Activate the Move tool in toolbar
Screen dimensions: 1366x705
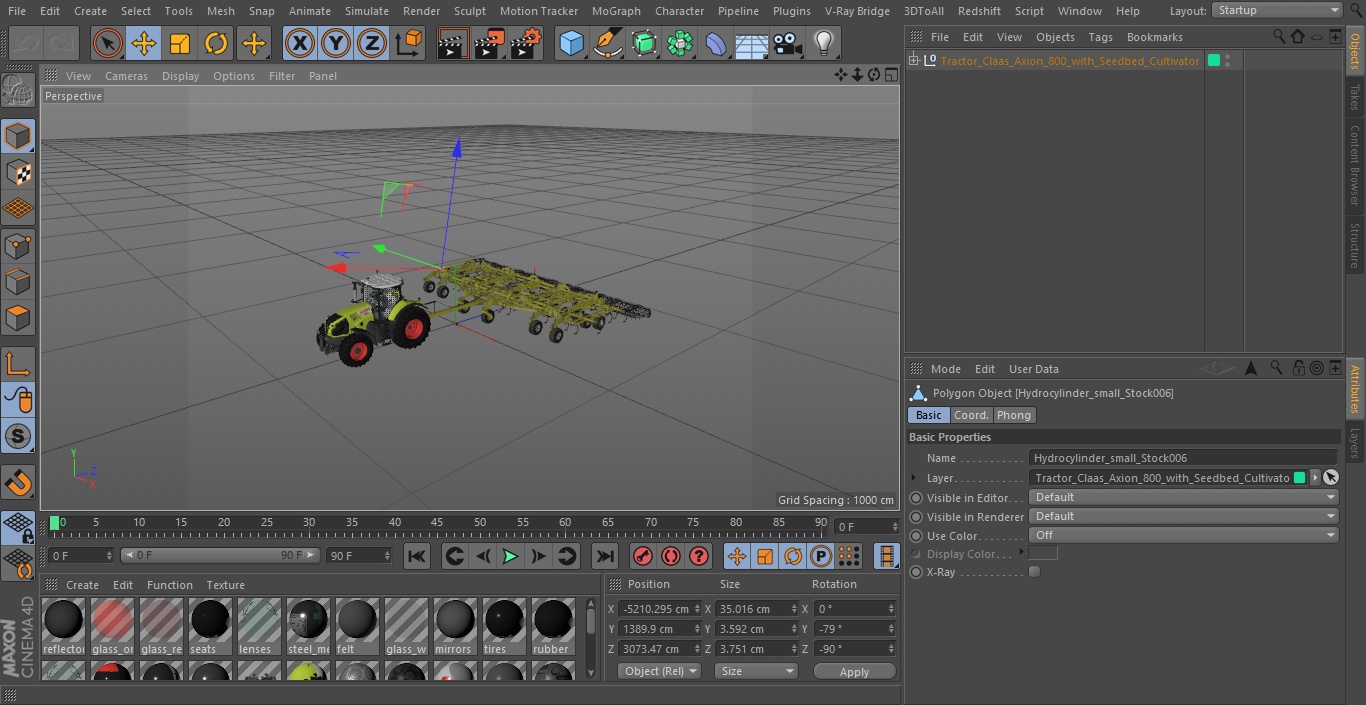pyautogui.click(x=144, y=43)
